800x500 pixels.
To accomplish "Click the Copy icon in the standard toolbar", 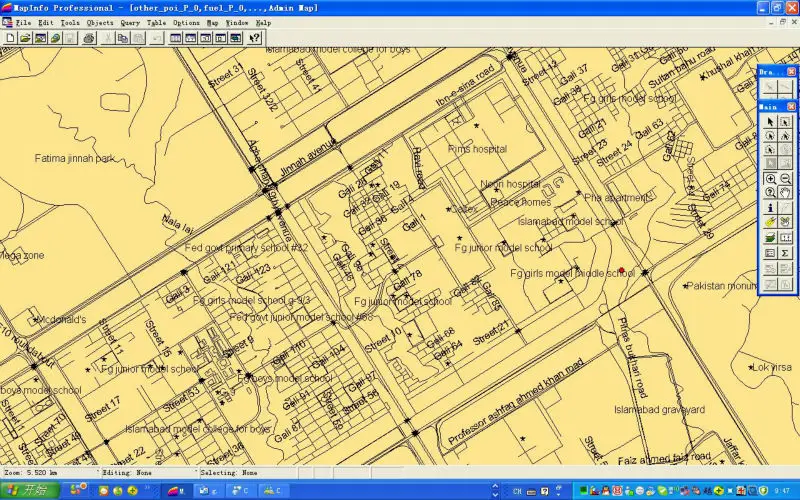I will pyautogui.click(x=122, y=38).
